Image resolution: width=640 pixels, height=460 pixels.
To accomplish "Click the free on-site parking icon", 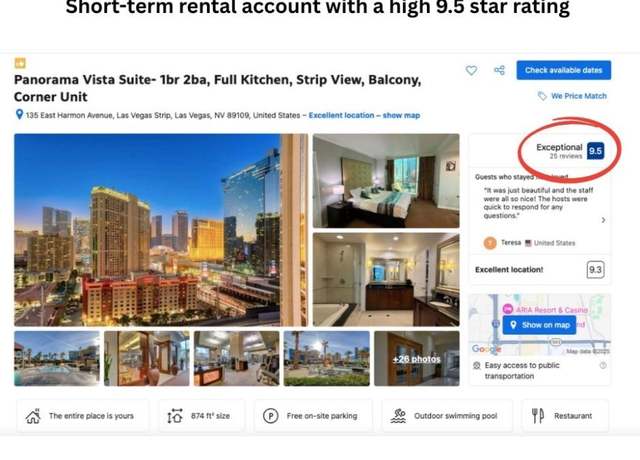I will (x=270, y=416).
